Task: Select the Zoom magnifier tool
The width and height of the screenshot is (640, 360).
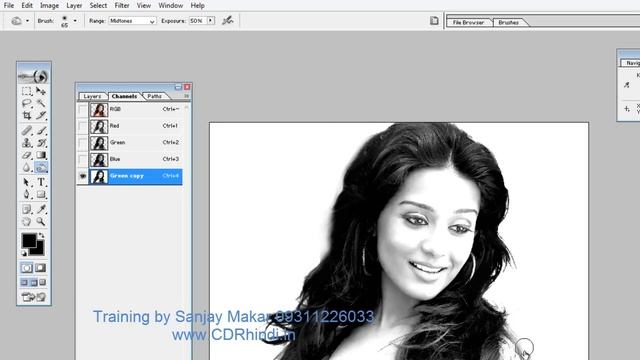Action: [41, 222]
